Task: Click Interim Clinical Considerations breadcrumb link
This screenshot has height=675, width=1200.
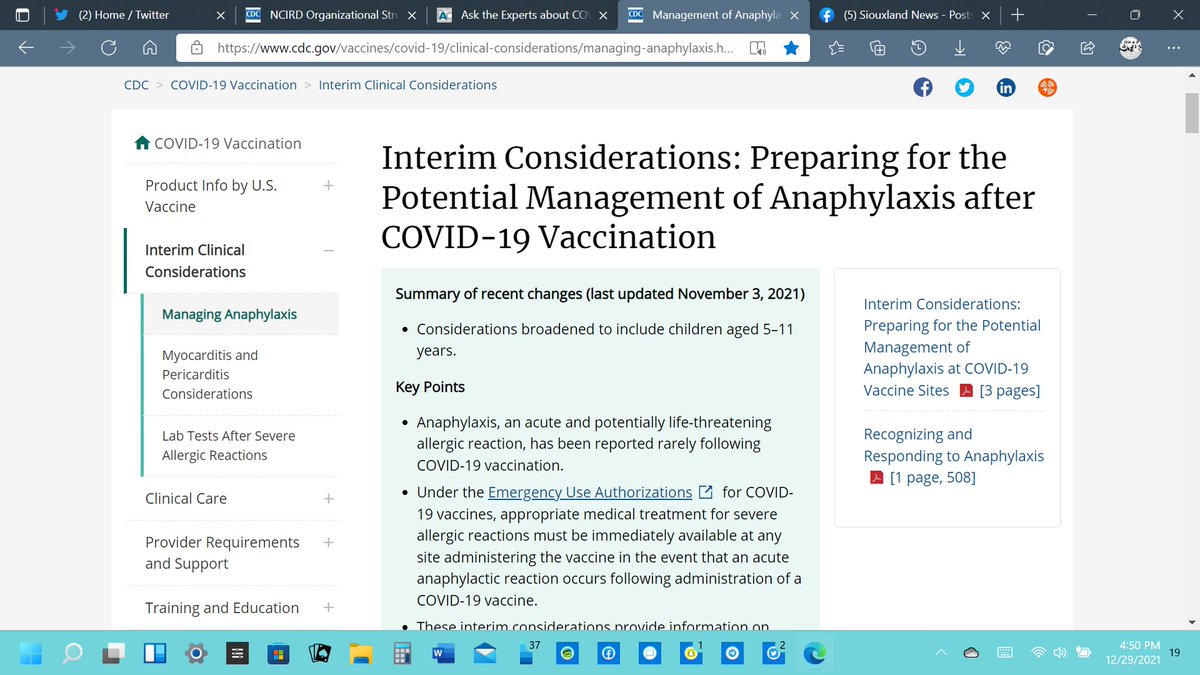Action: 408,85
